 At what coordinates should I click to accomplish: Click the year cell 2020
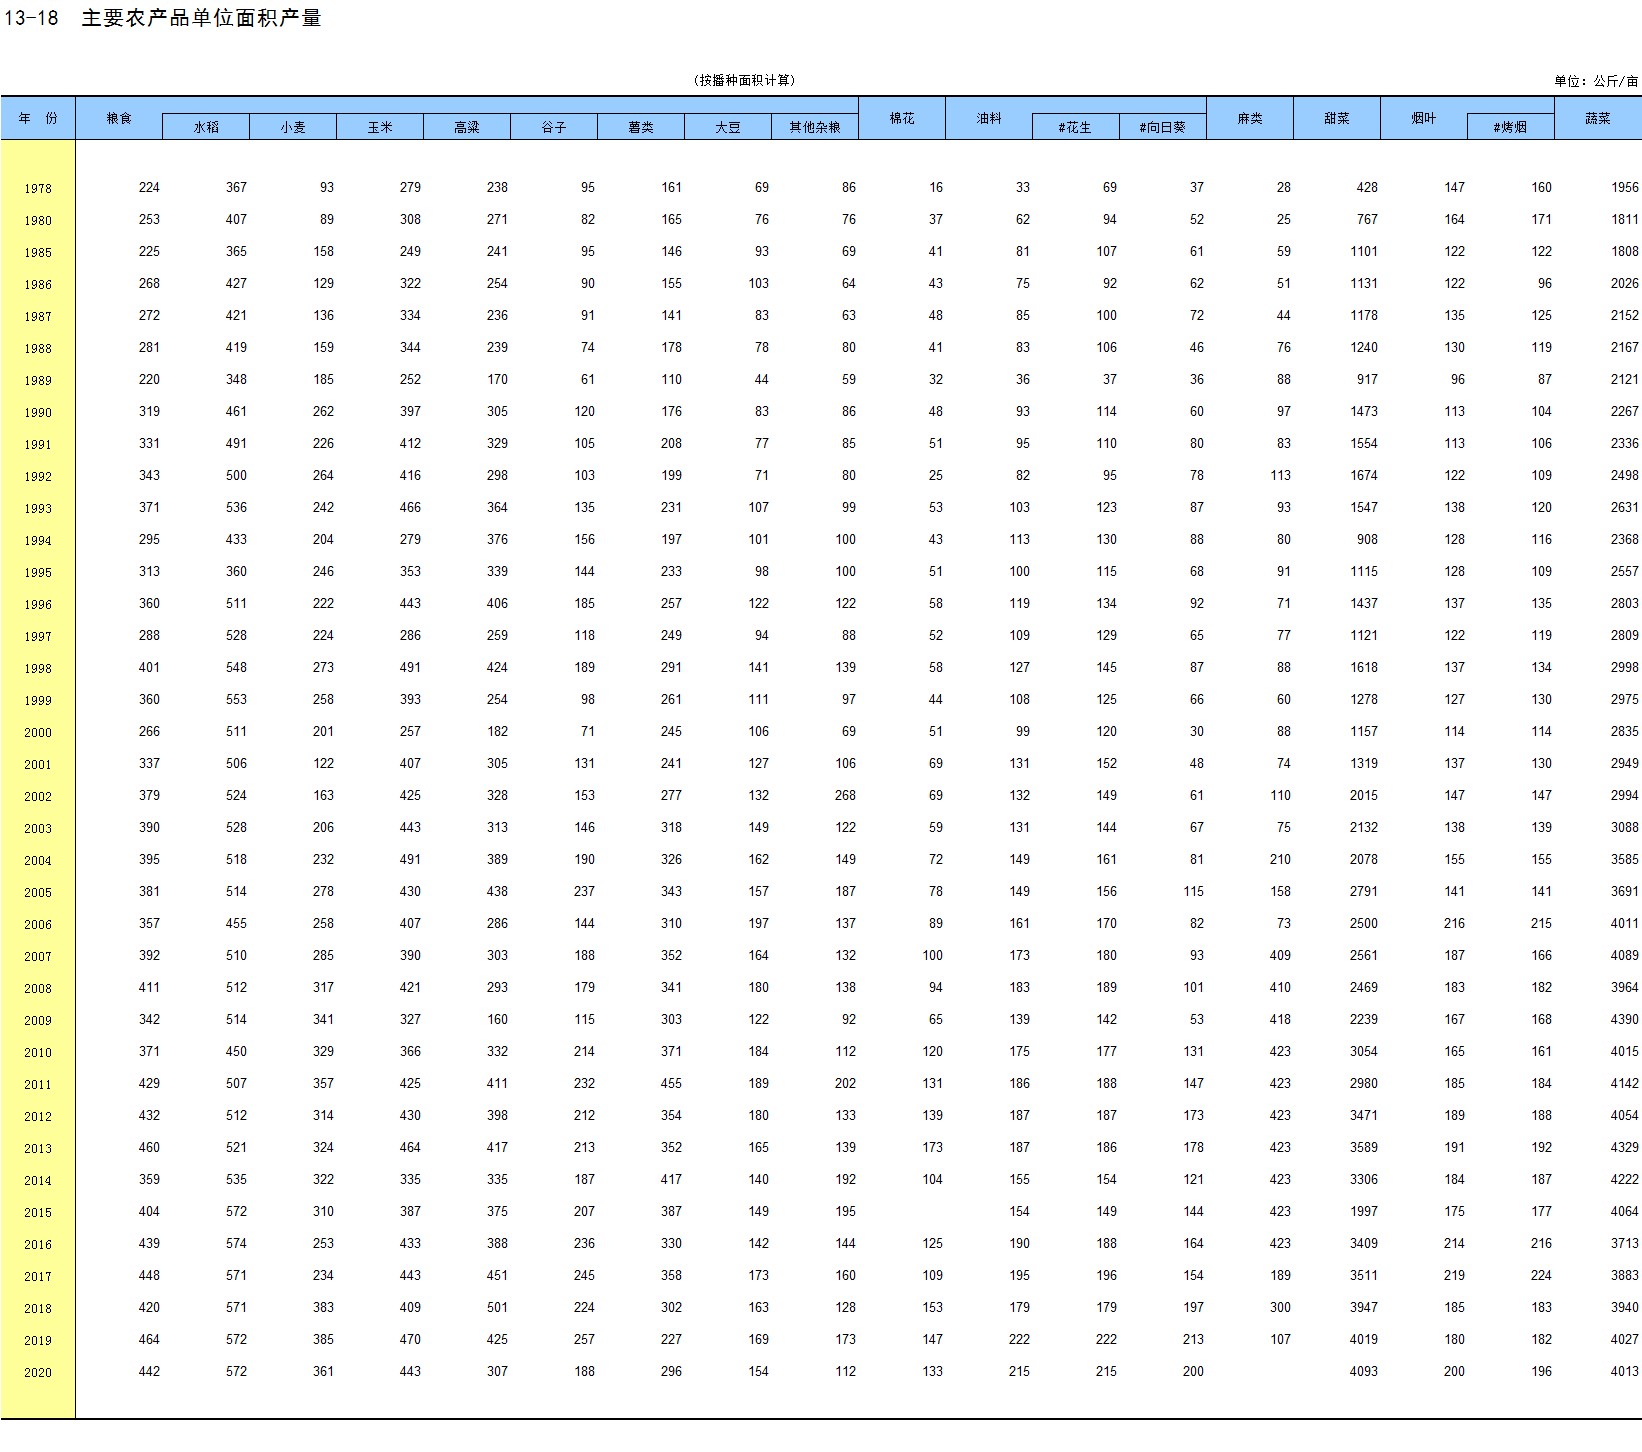pos(38,1372)
